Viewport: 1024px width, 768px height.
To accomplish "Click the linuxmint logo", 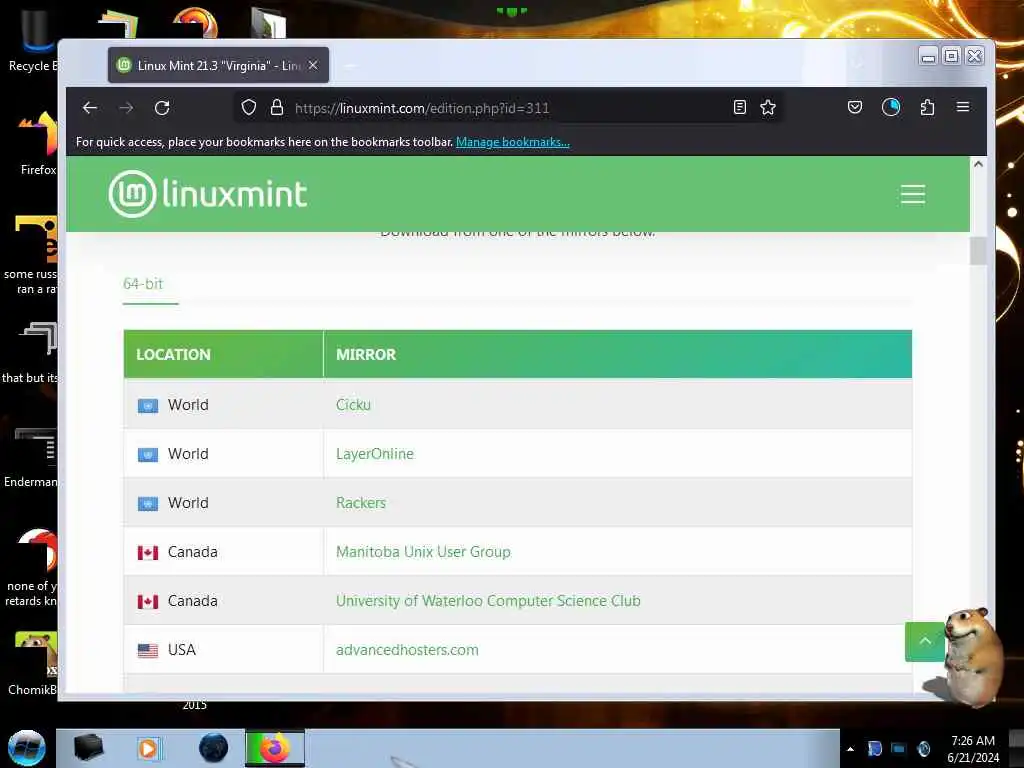I will tap(208, 193).
